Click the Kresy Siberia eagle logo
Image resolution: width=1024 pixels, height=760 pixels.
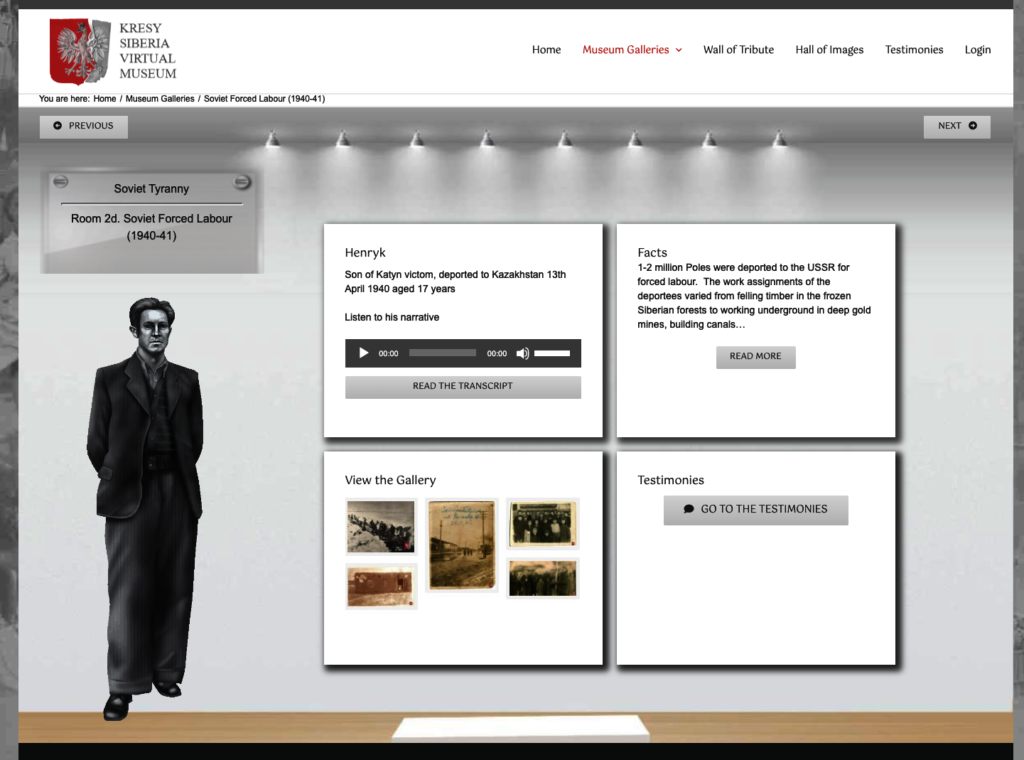point(80,51)
